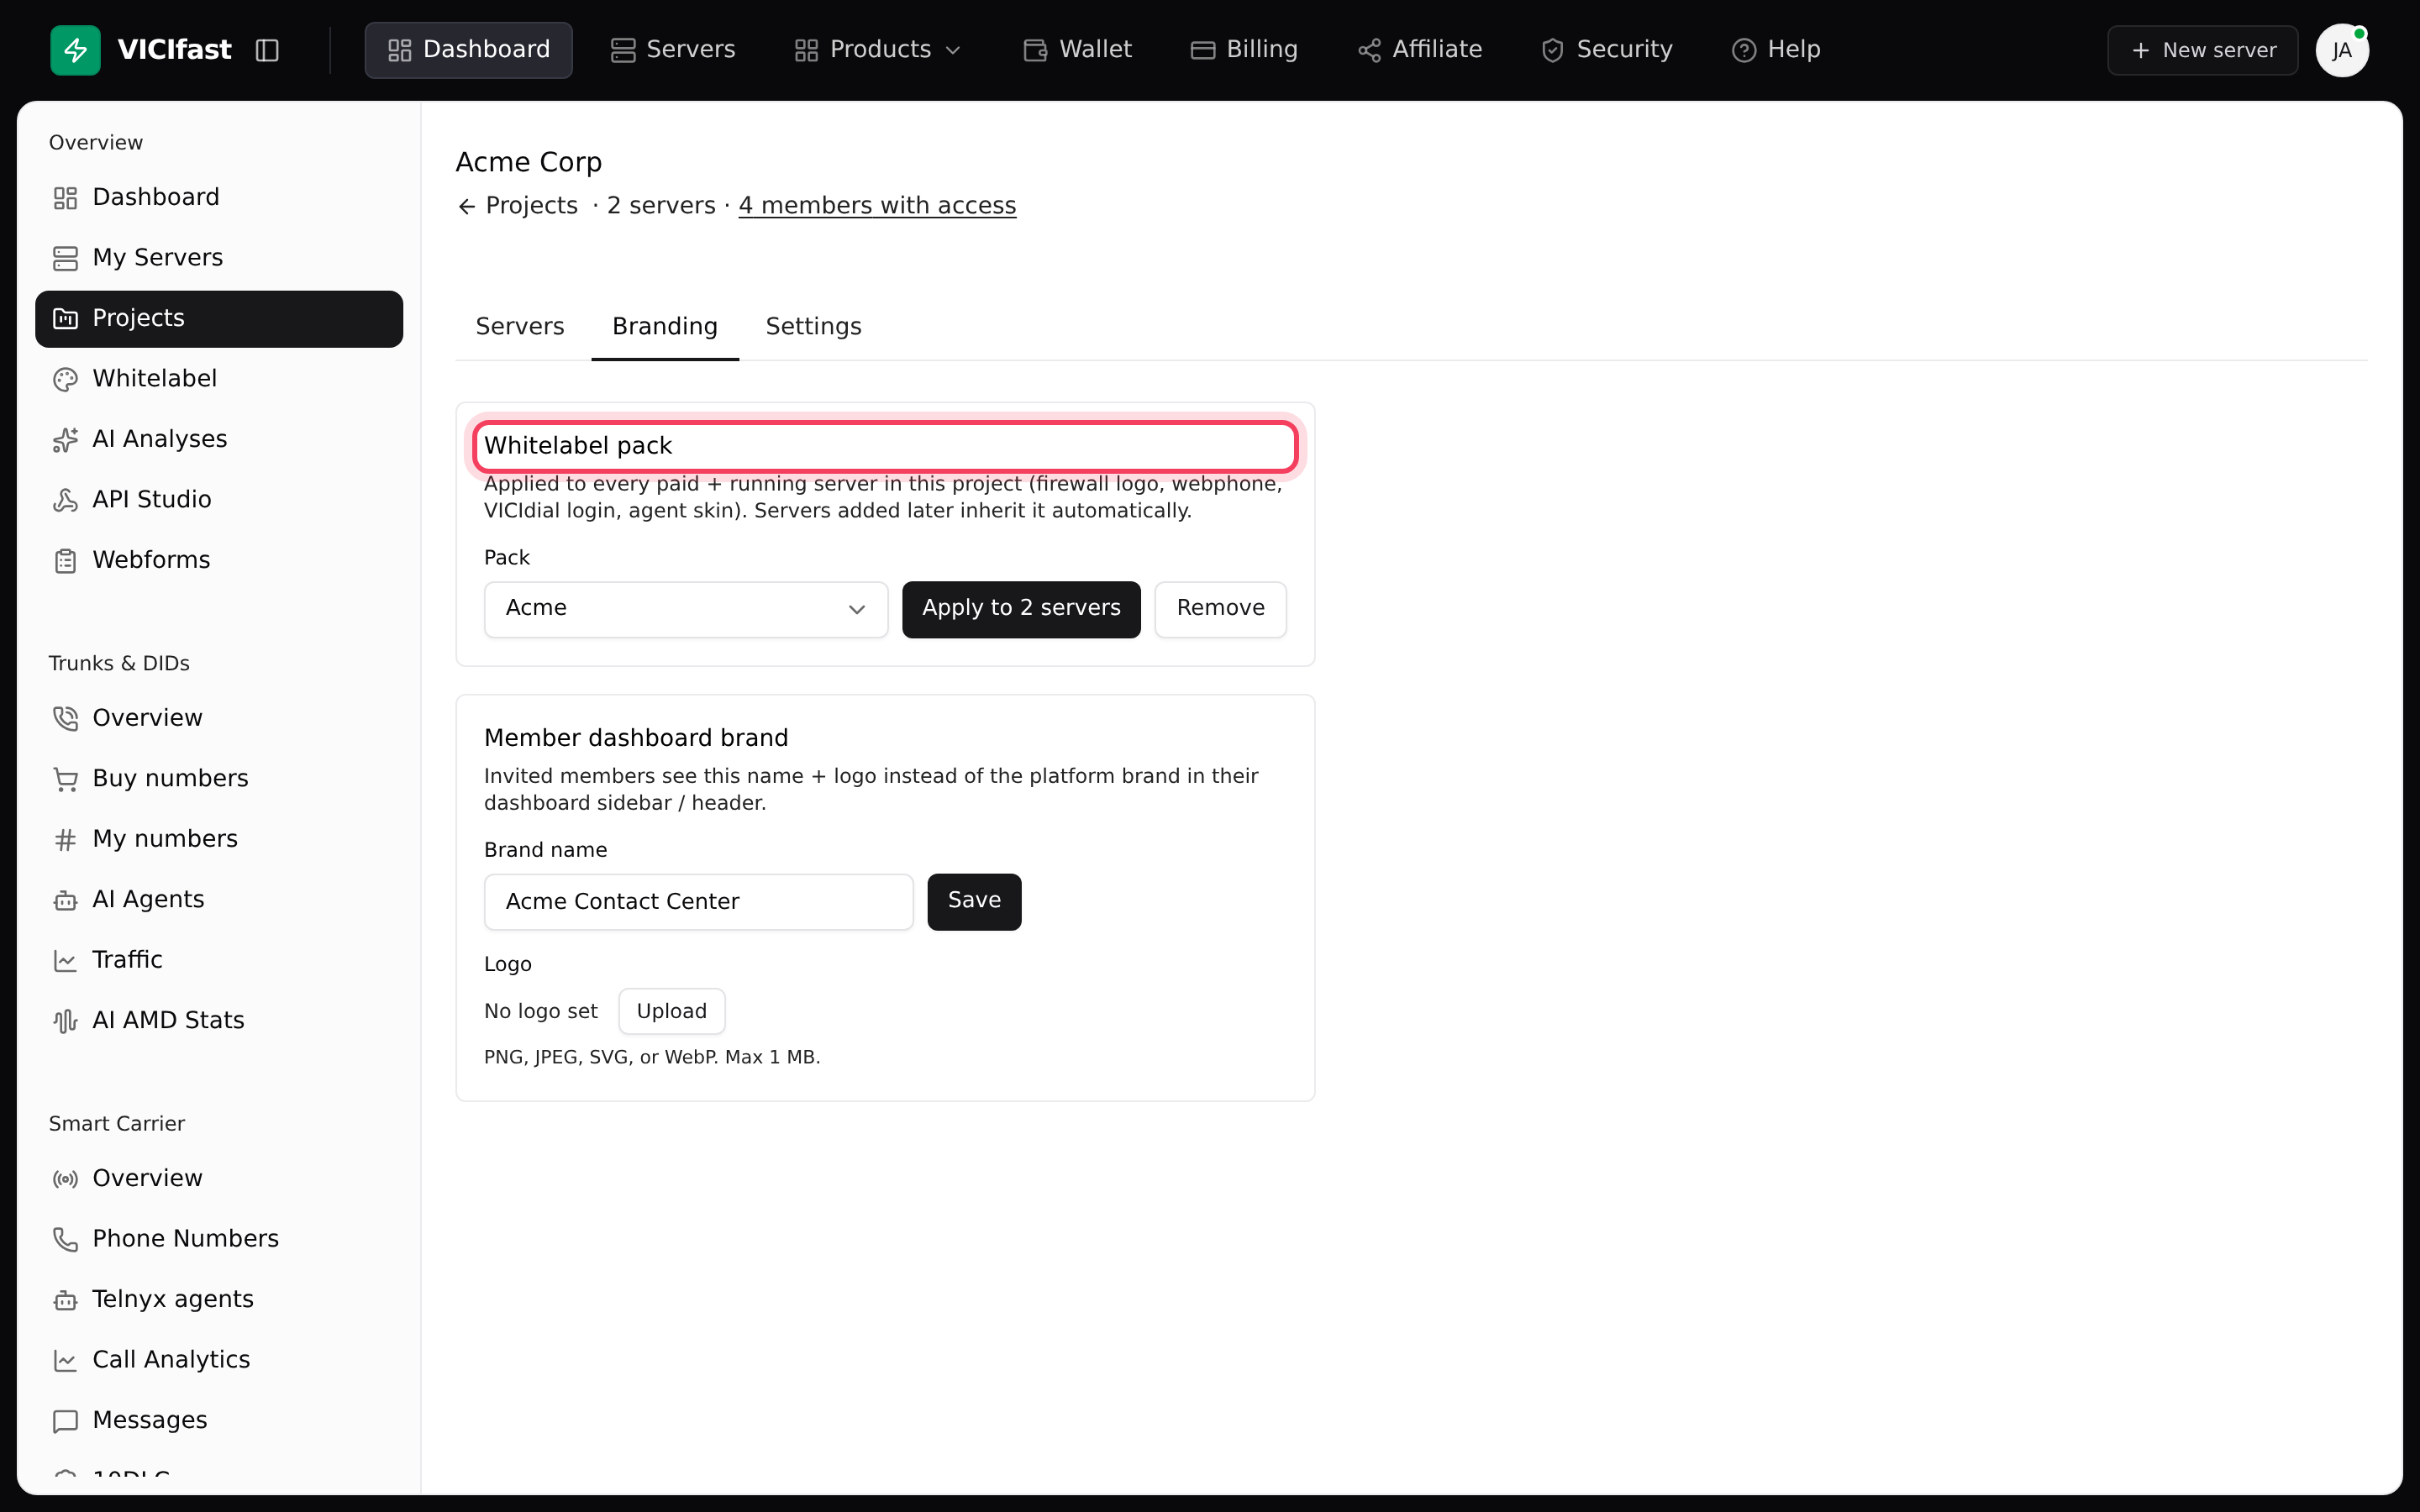
Task: Select the Branding tab
Action: pos(665,327)
